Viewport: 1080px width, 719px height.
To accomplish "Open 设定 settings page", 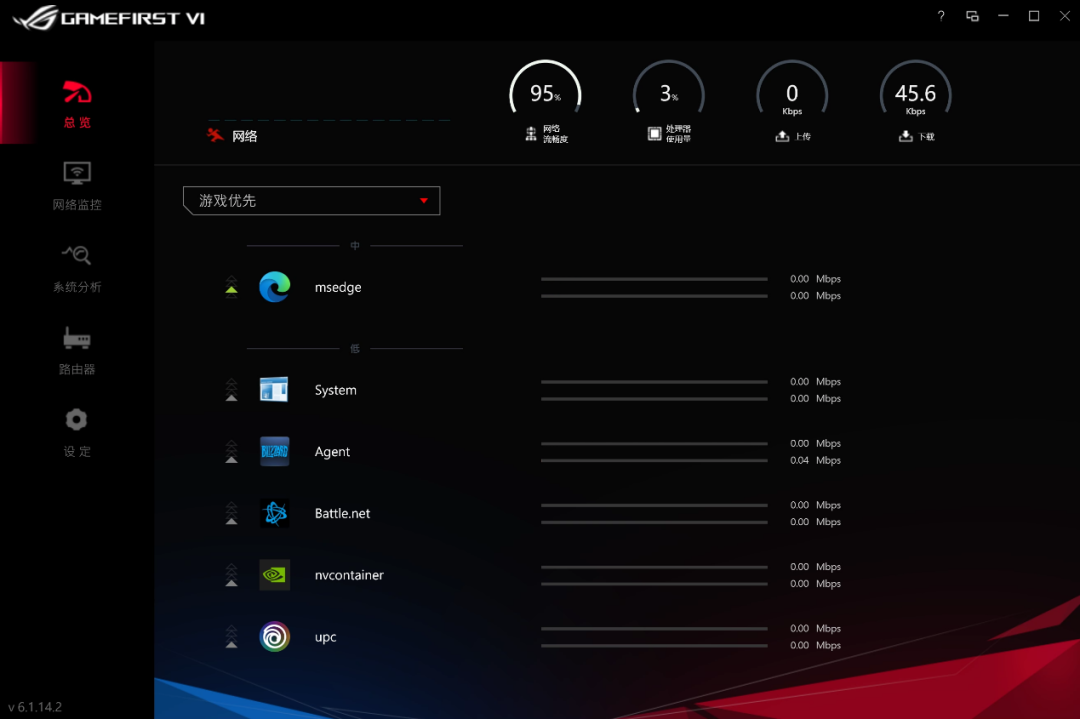I will click(x=76, y=433).
